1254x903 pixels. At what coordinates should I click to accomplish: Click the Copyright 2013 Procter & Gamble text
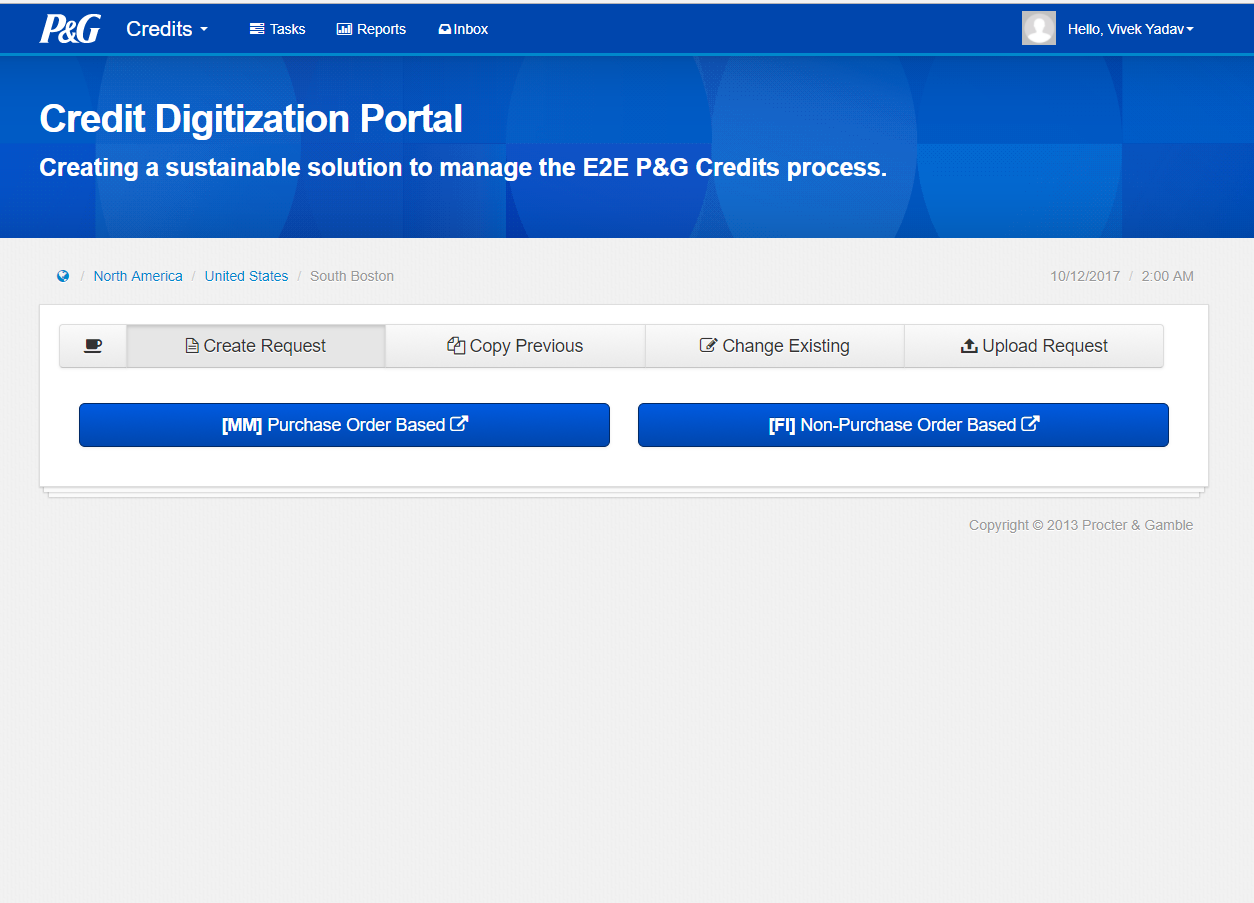coord(1081,525)
